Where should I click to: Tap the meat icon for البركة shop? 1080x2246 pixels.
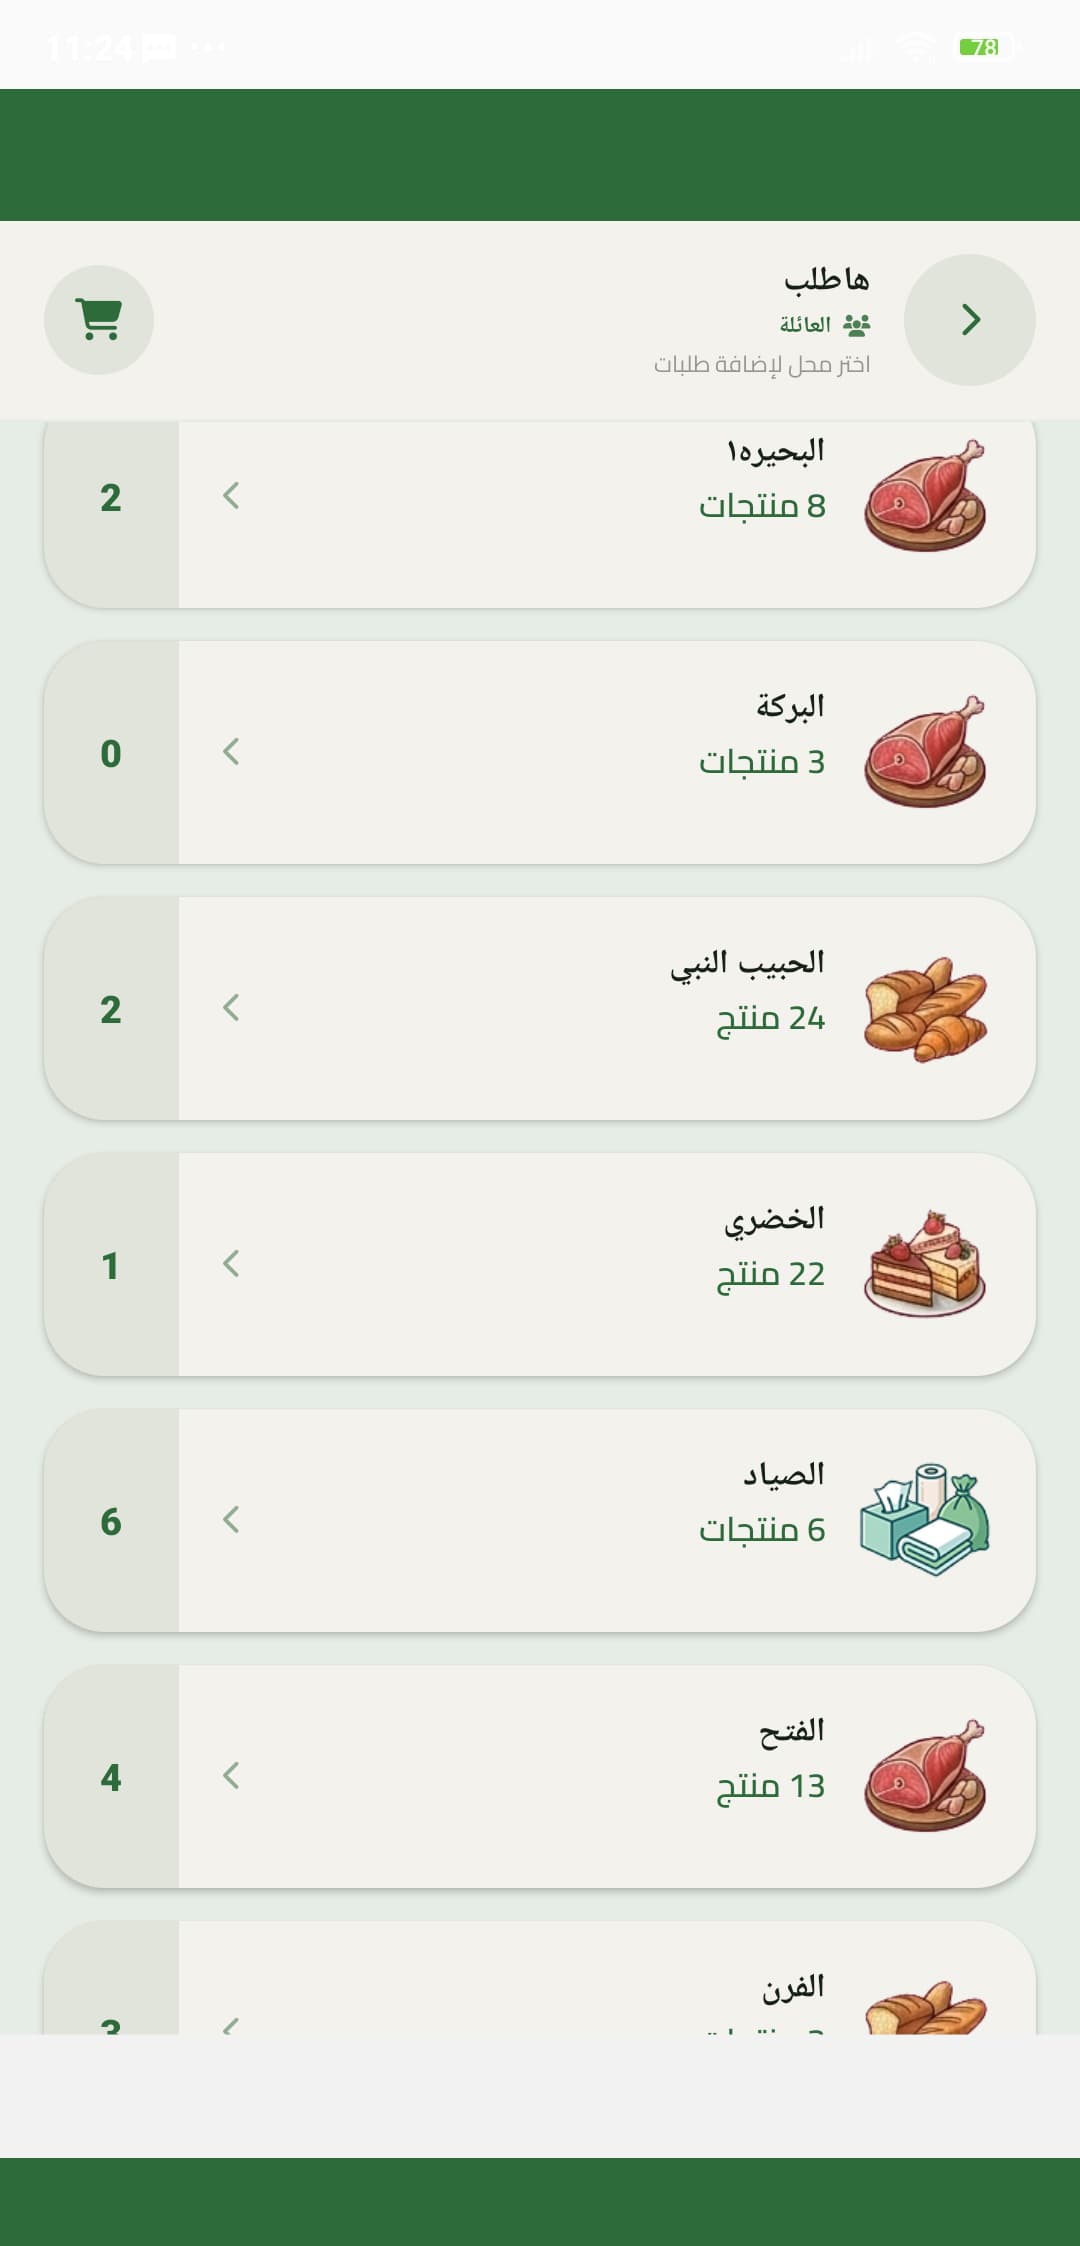tap(925, 752)
